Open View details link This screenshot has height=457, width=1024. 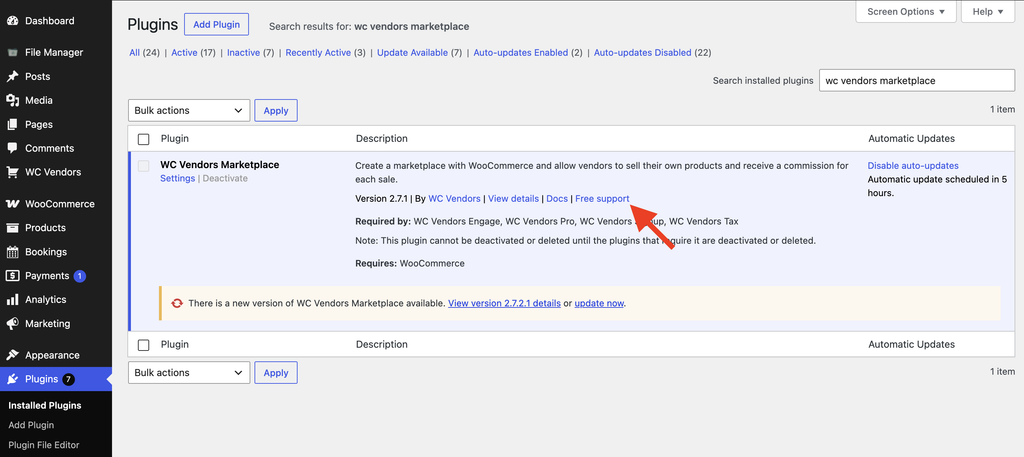point(513,198)
